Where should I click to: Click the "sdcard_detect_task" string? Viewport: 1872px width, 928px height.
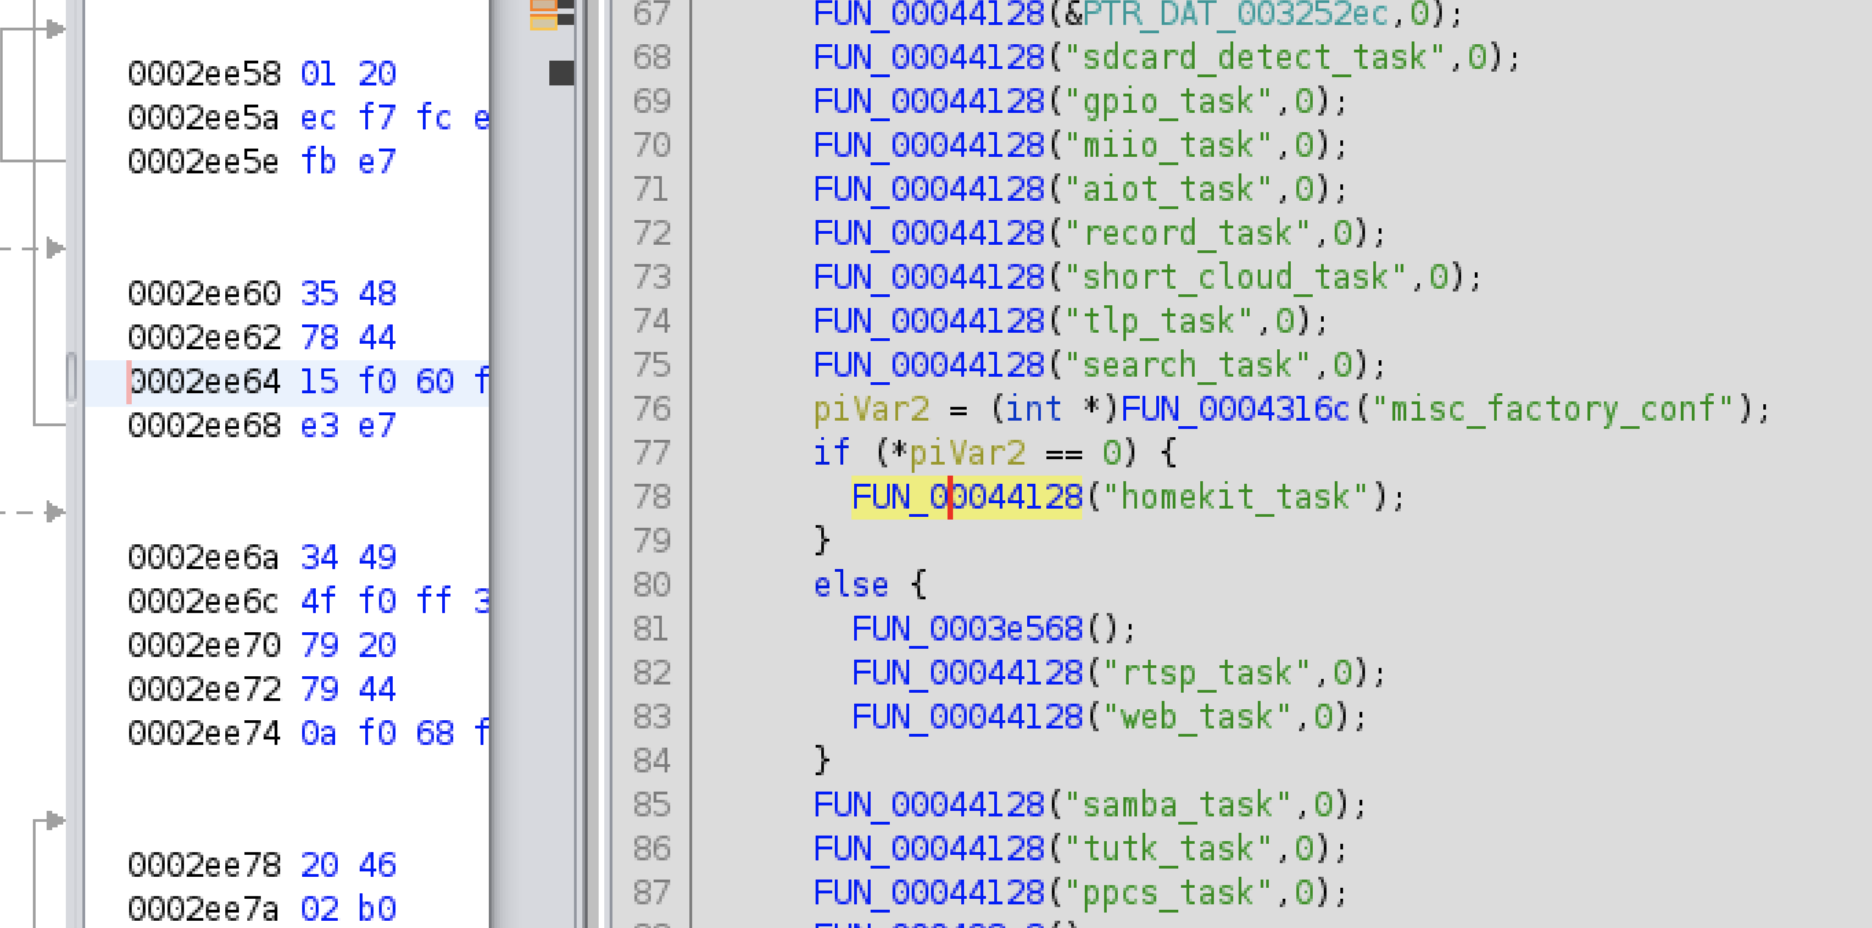click(x=1255, y=57)
